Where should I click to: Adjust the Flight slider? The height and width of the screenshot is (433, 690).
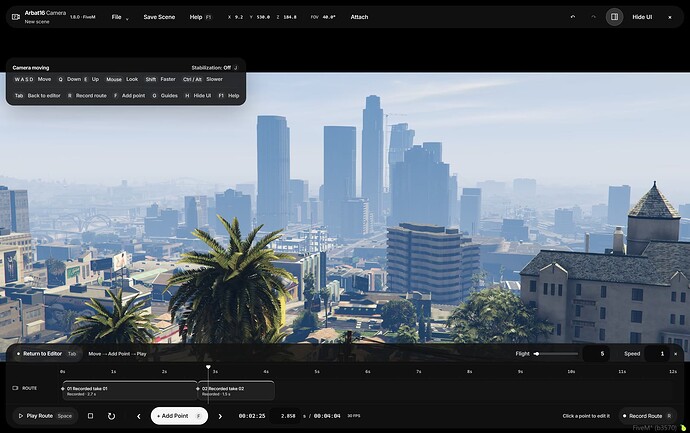556,354
